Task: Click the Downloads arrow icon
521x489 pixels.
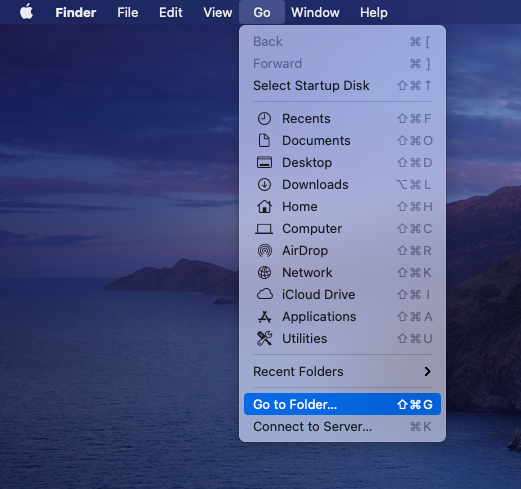Action: coord(264,185)
